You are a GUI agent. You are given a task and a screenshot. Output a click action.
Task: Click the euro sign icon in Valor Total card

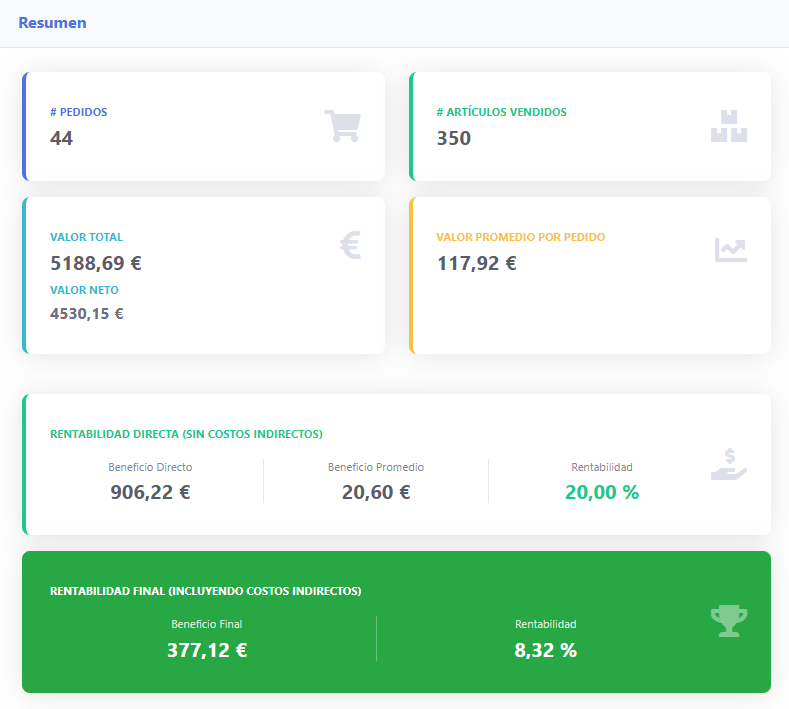pos(350,245)
